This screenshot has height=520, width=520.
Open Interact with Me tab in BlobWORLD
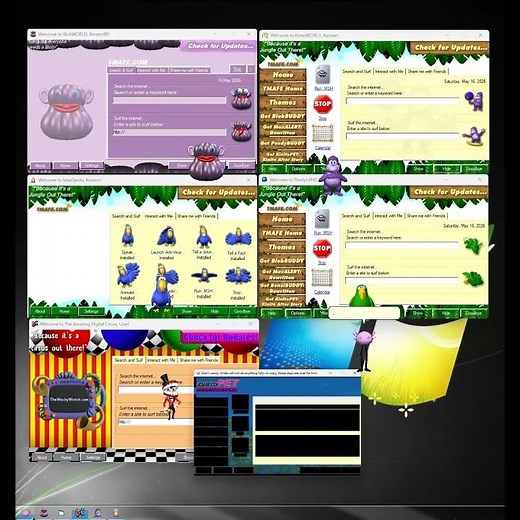[x=152, y=70]
